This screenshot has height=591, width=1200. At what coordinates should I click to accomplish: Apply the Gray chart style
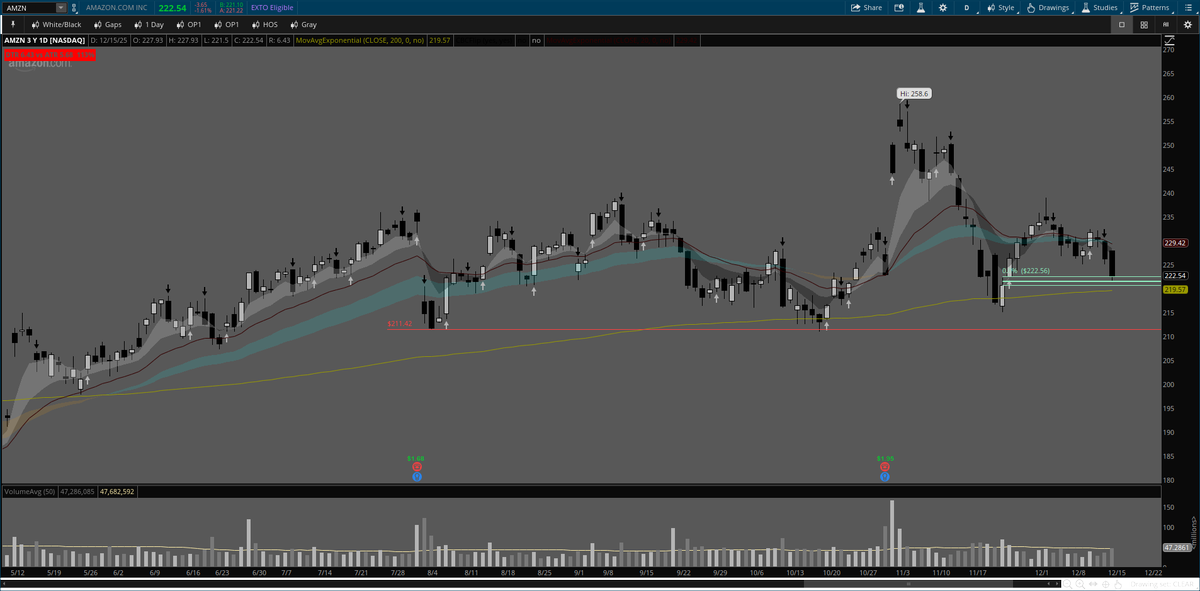303,23
